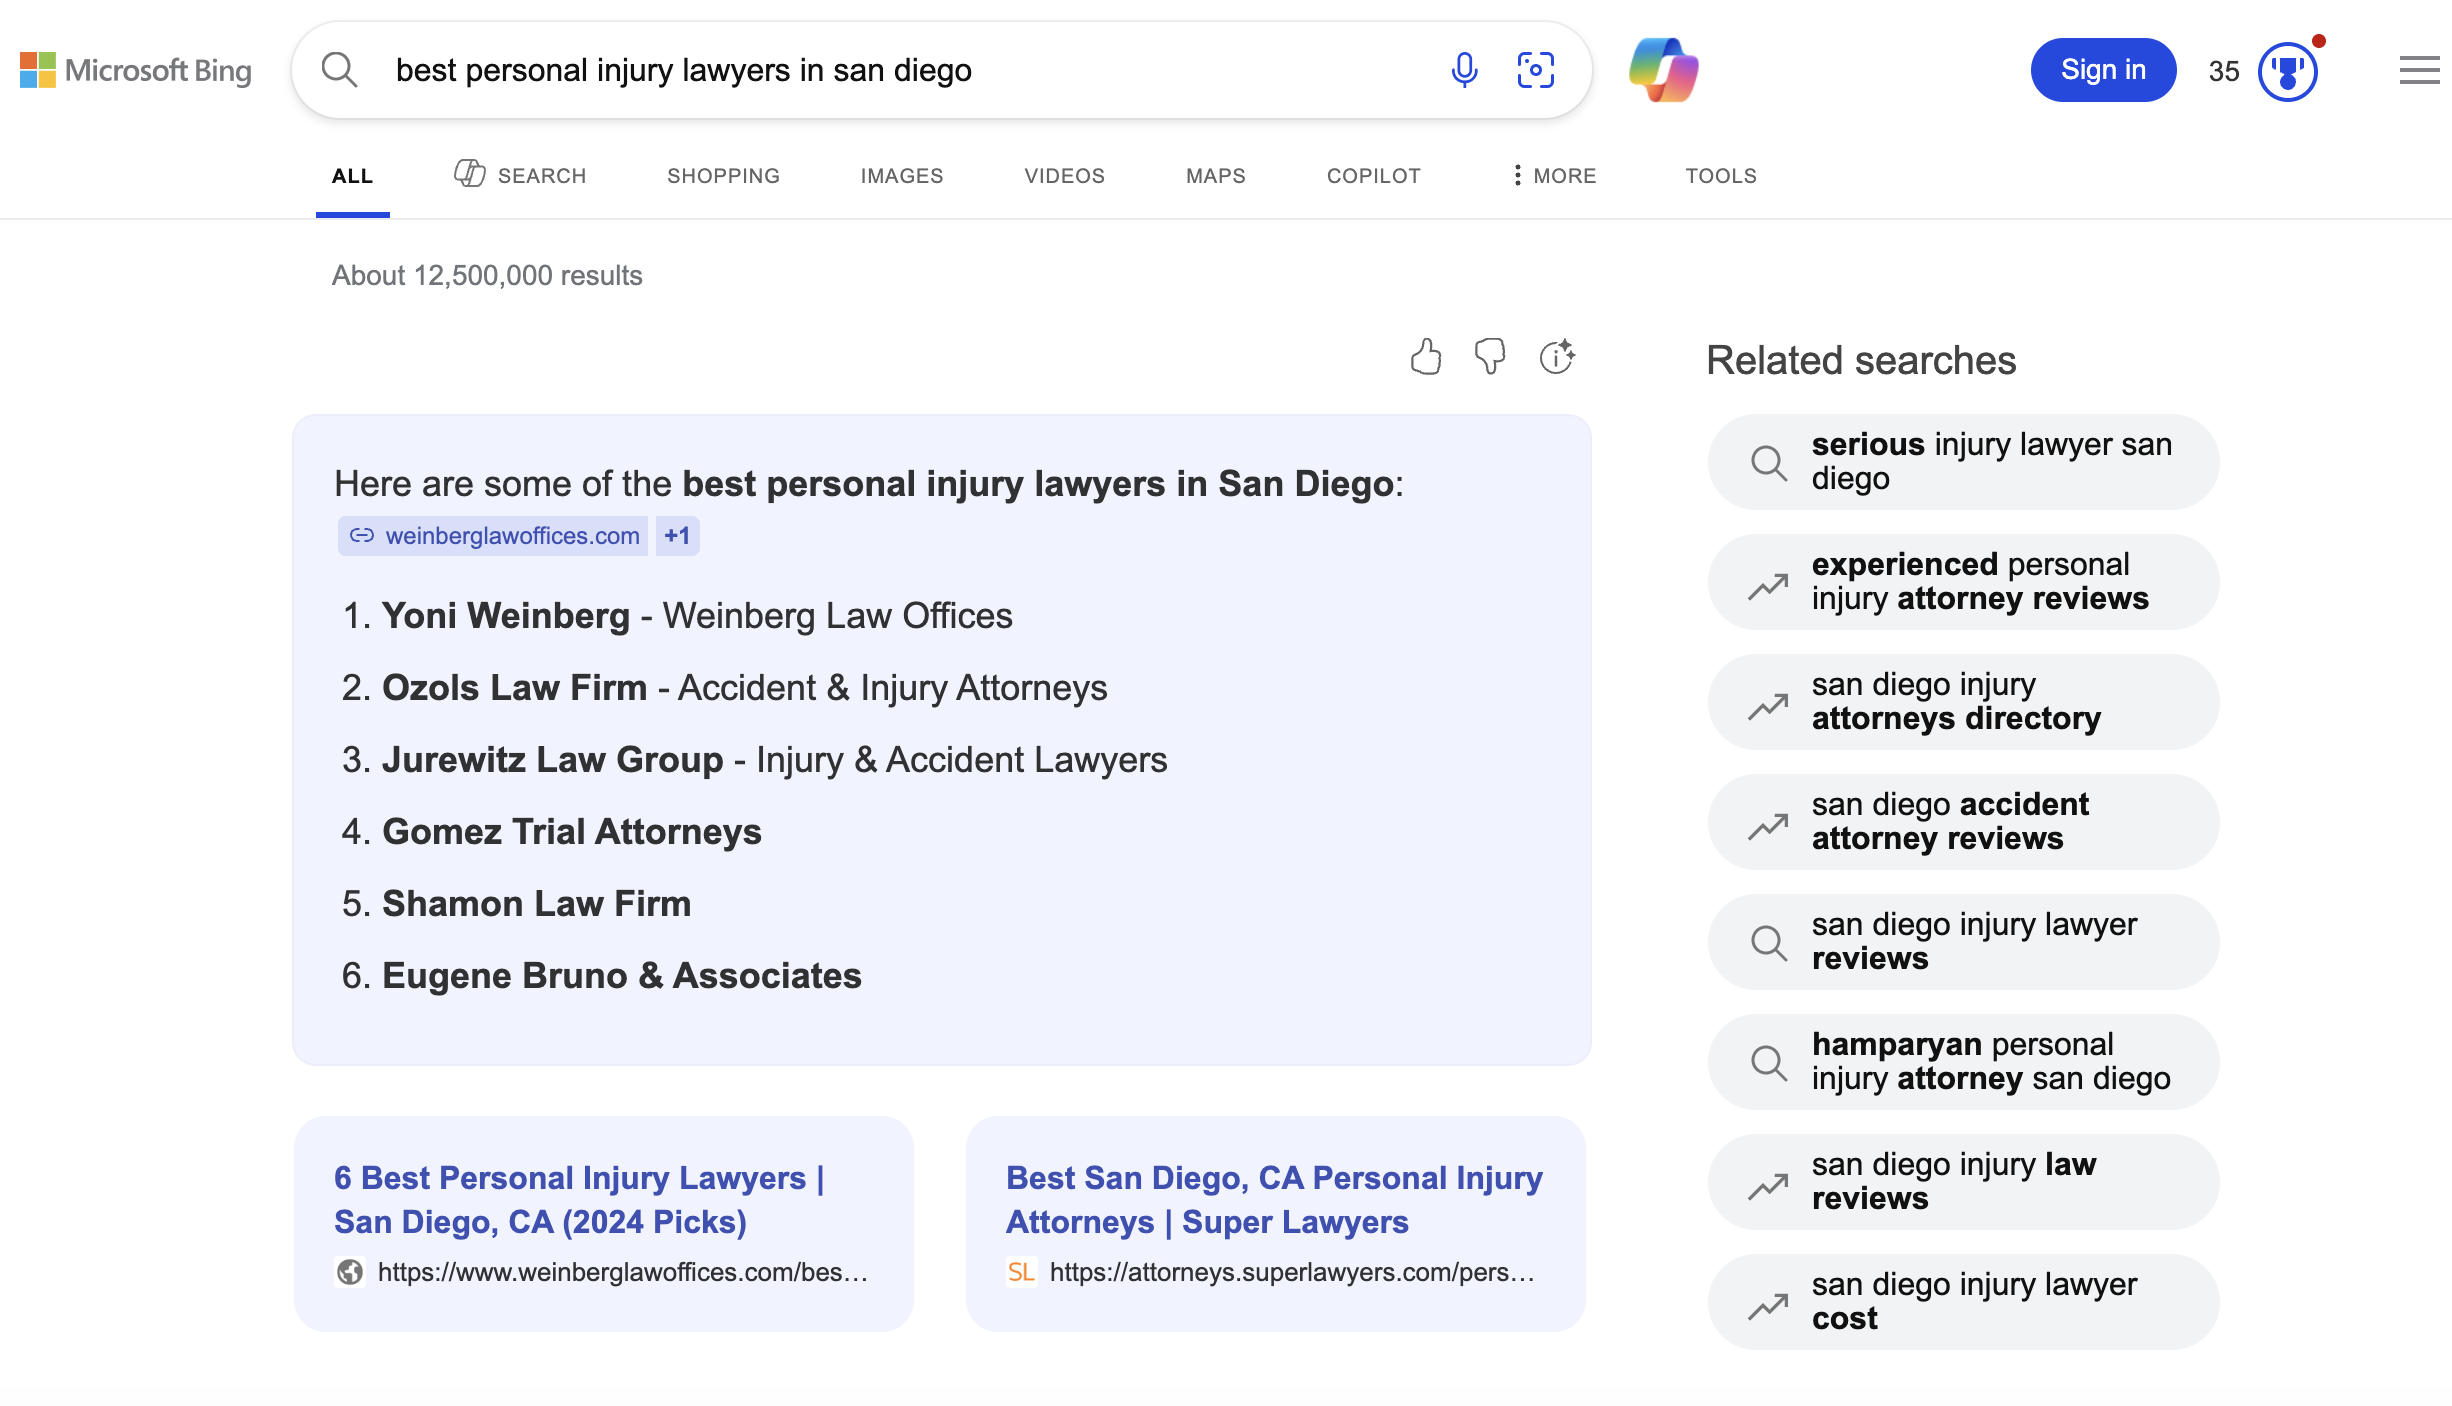Search serious injury lawyer san diego
Image resolution: width=2452 pixels, height=1406 pixels.
[x=1963, y=462]
